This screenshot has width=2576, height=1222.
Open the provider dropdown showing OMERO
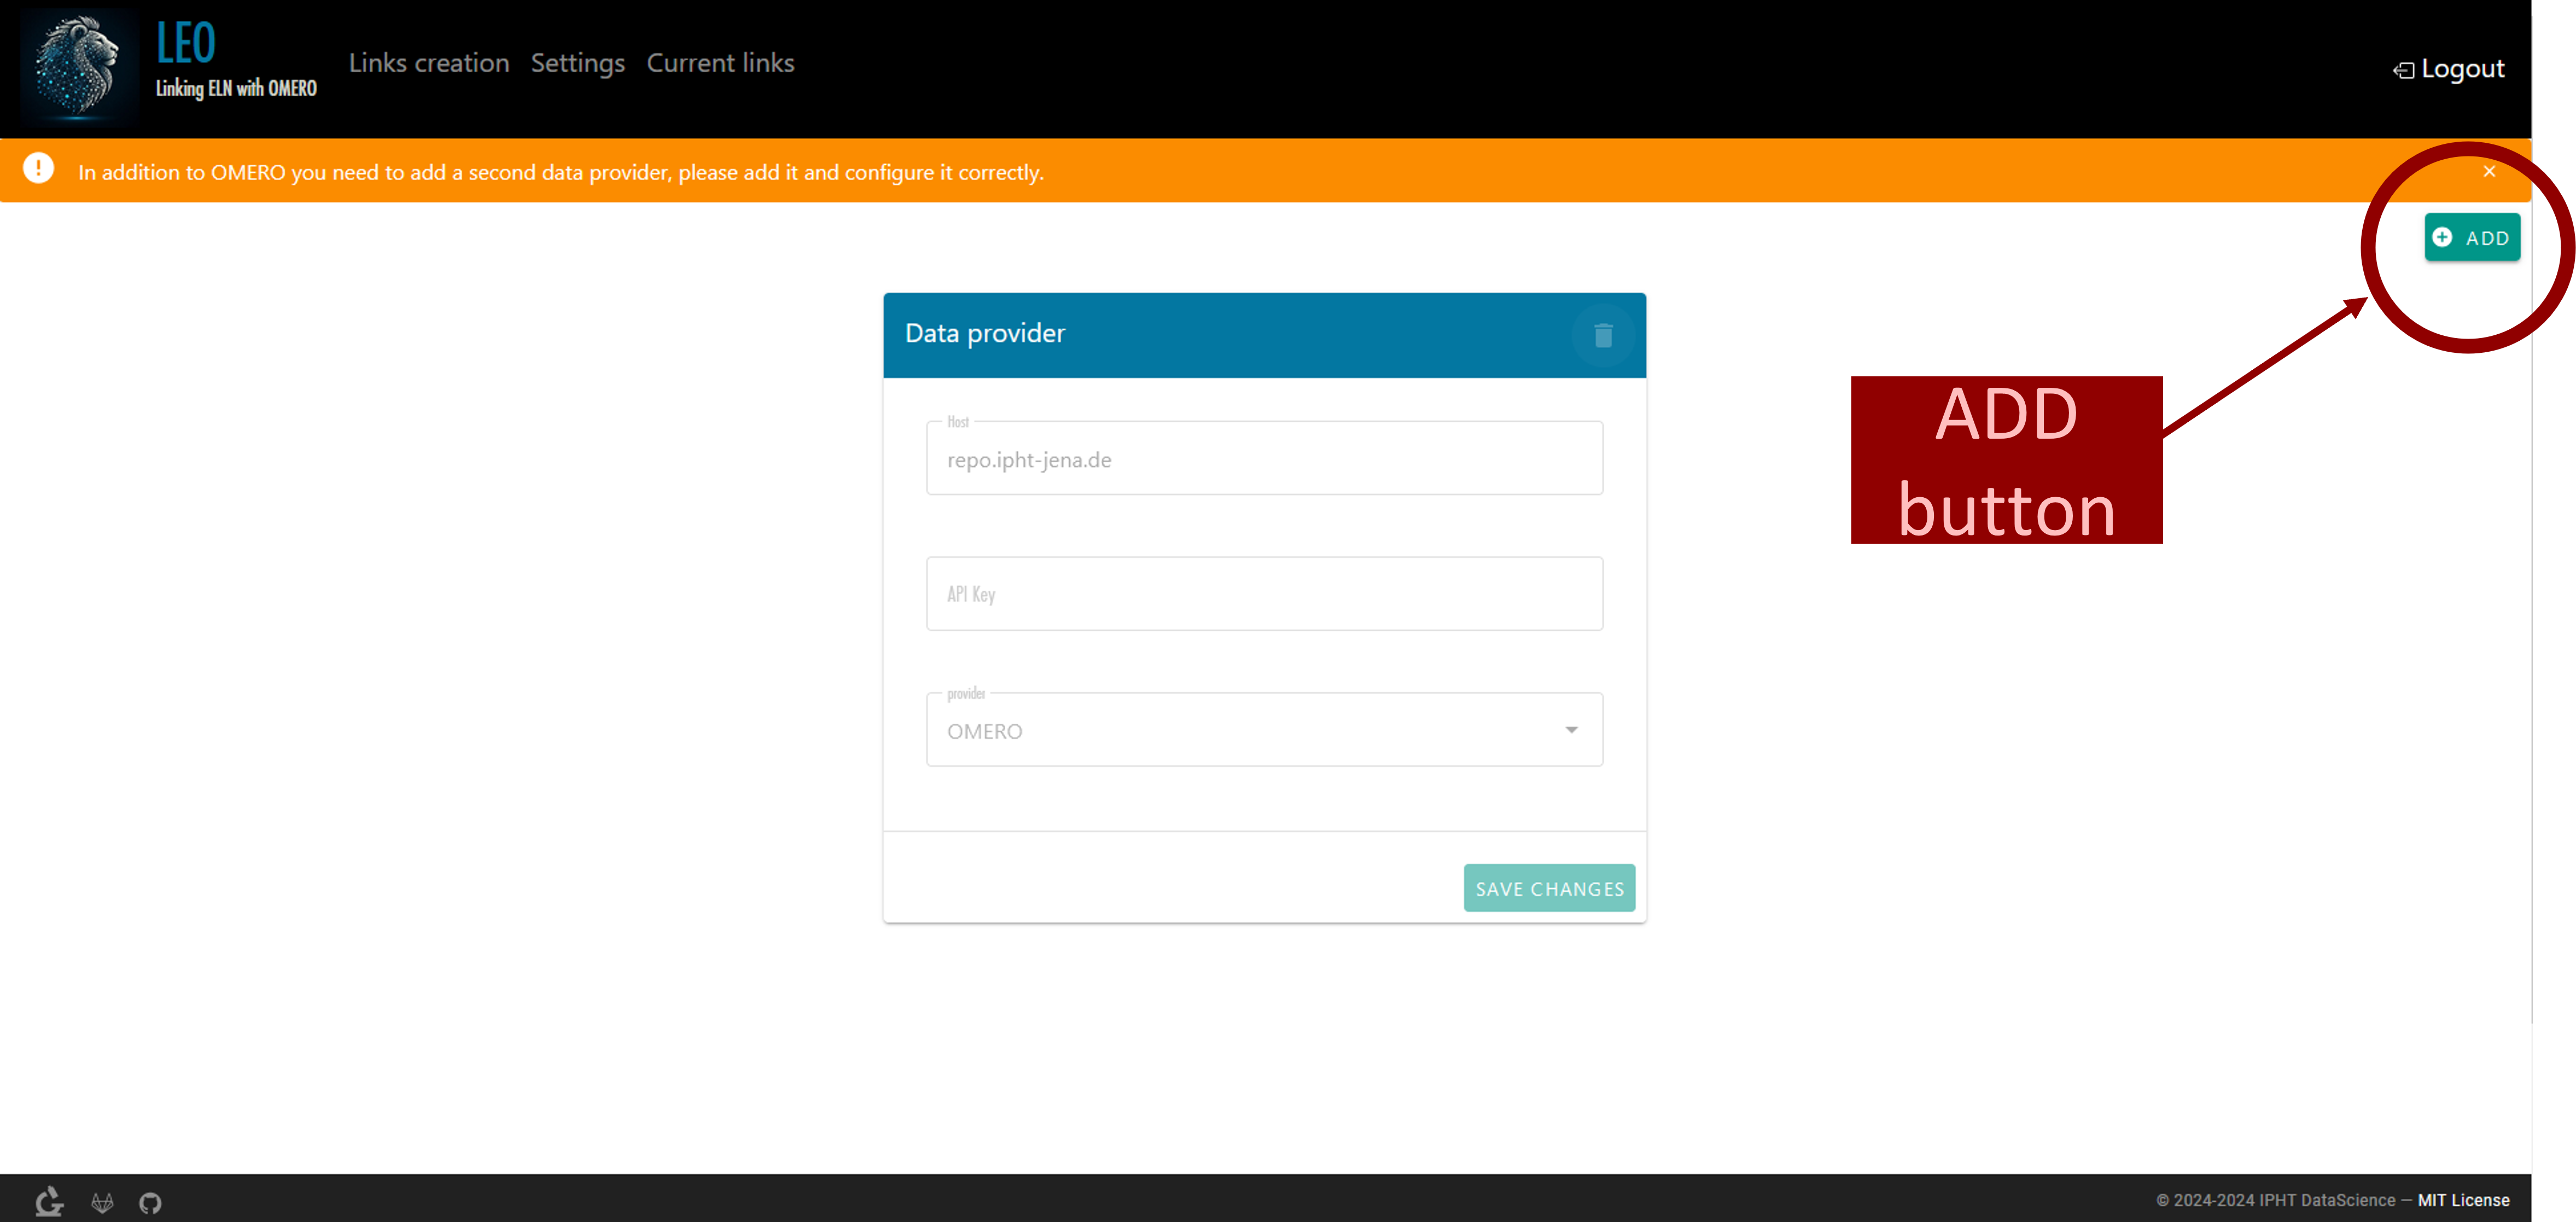tap(1264, 731)
